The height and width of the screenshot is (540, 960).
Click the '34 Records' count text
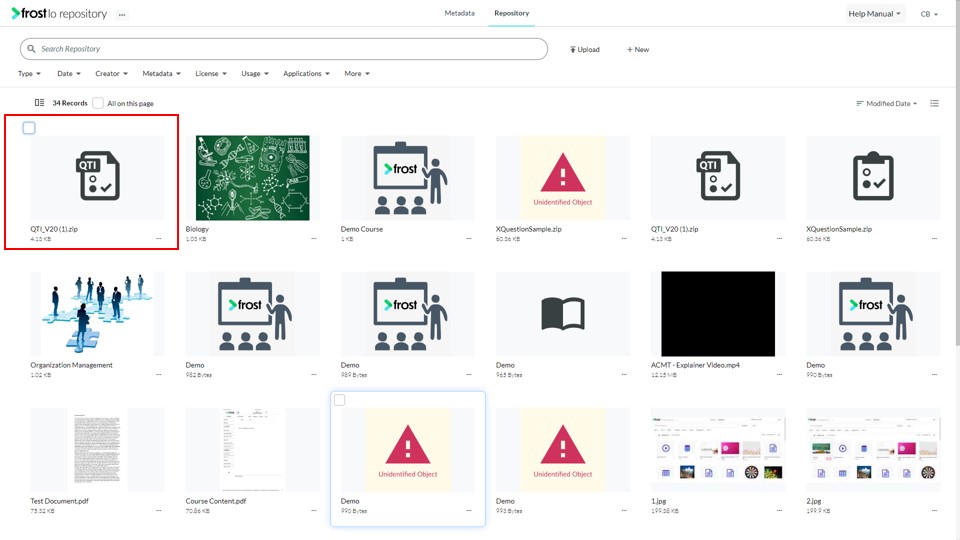(70, 103)
